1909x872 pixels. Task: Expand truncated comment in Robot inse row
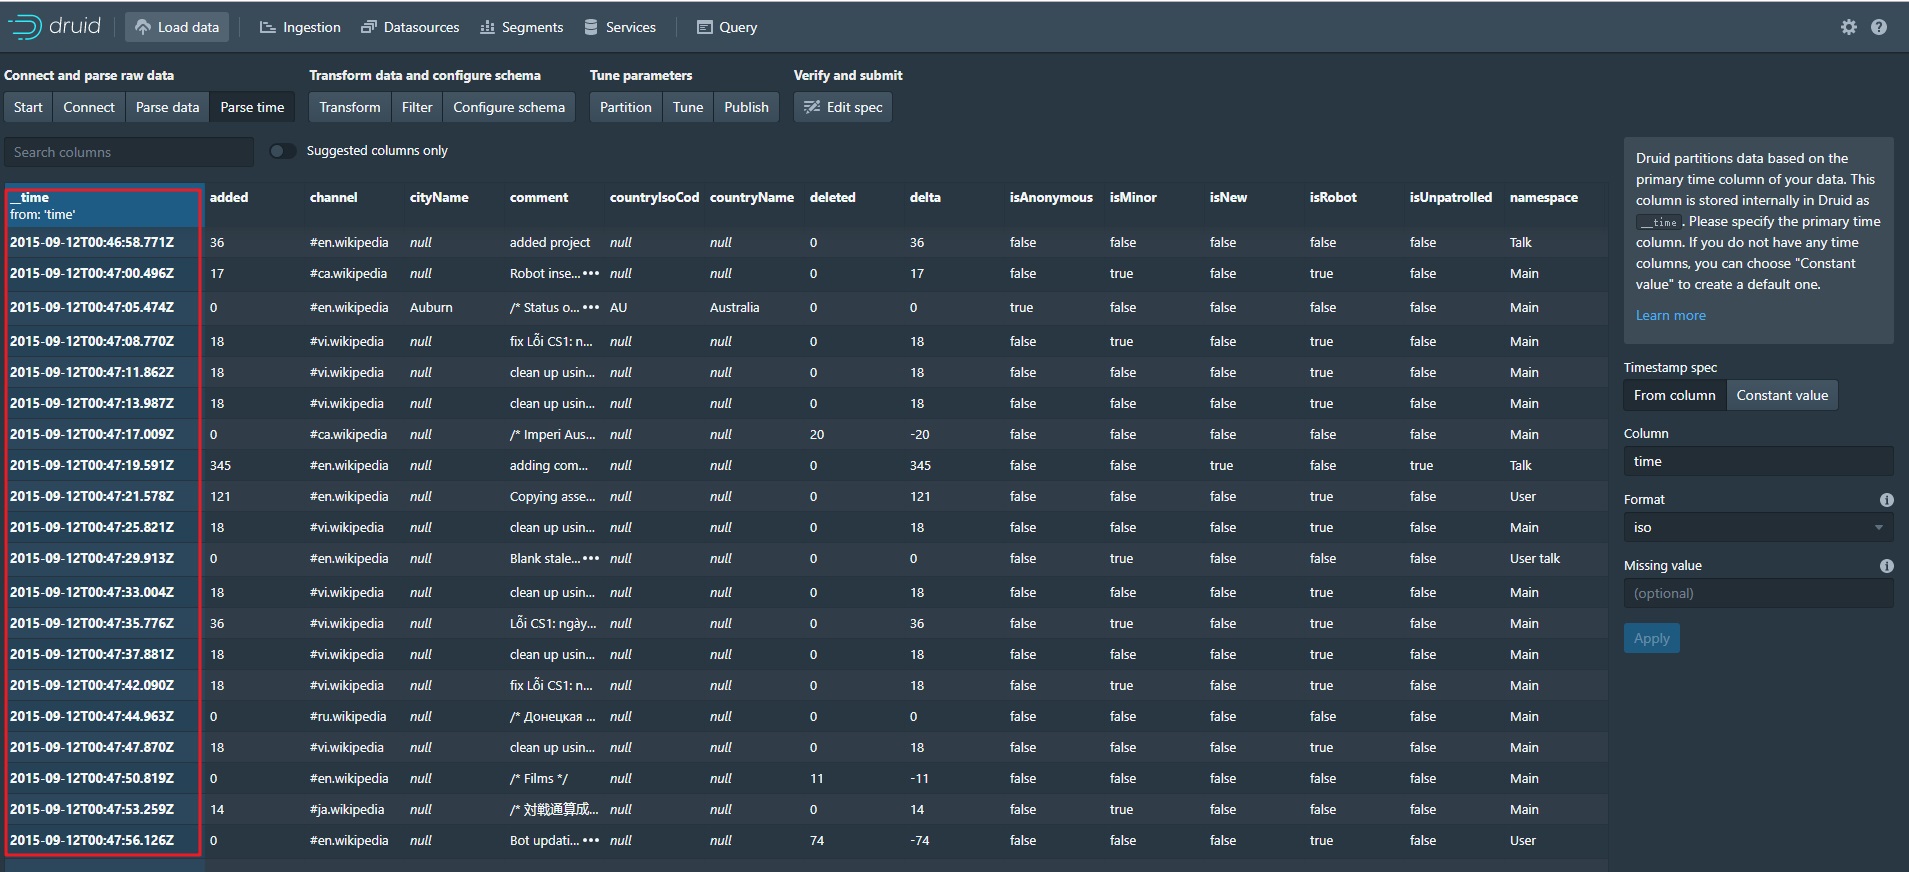tap(591, 274)
